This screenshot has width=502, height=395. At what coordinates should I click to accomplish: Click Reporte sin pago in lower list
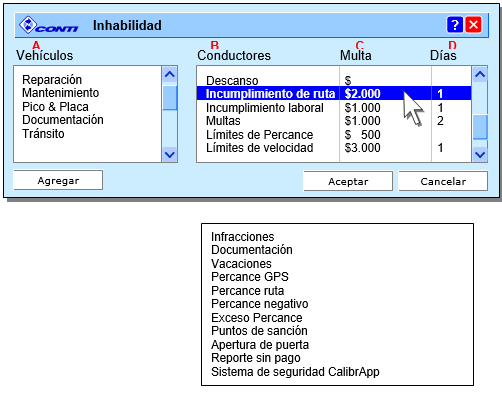pyautogui.click(x=256, y=358)
